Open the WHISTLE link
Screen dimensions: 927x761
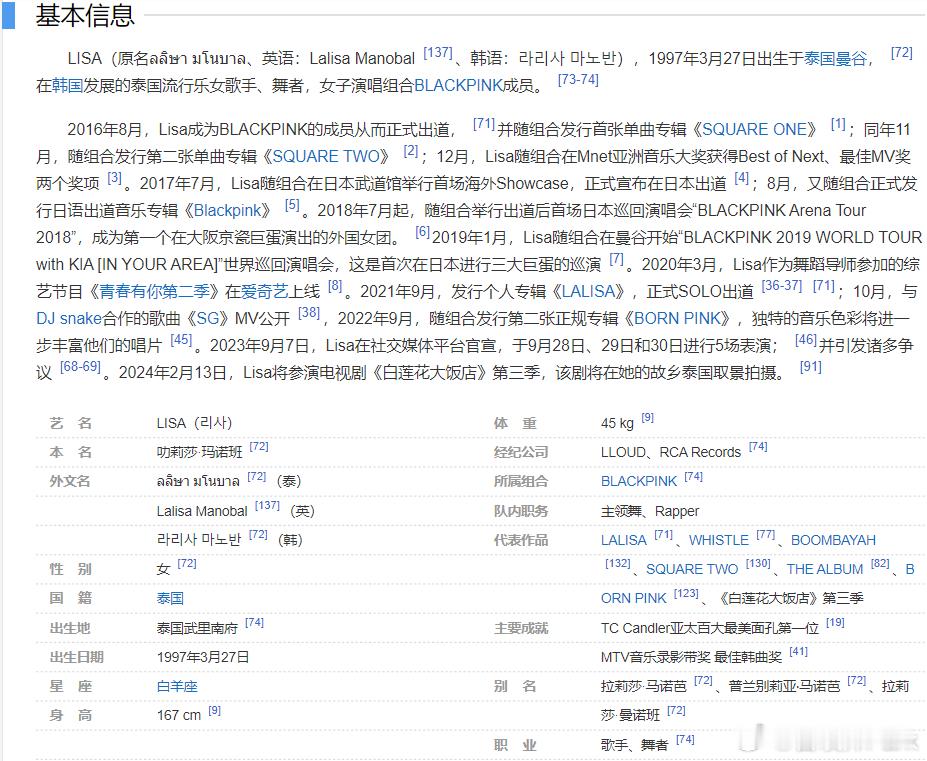click(x=719, y=540)
